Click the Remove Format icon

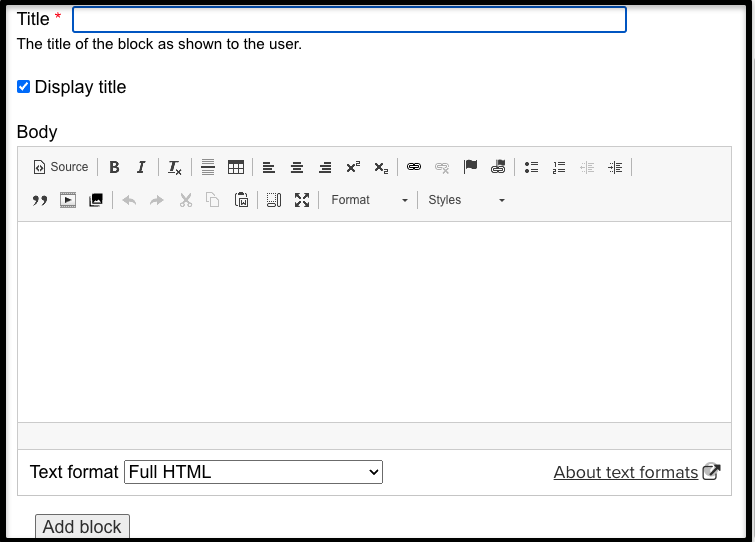tap(175, 167)
